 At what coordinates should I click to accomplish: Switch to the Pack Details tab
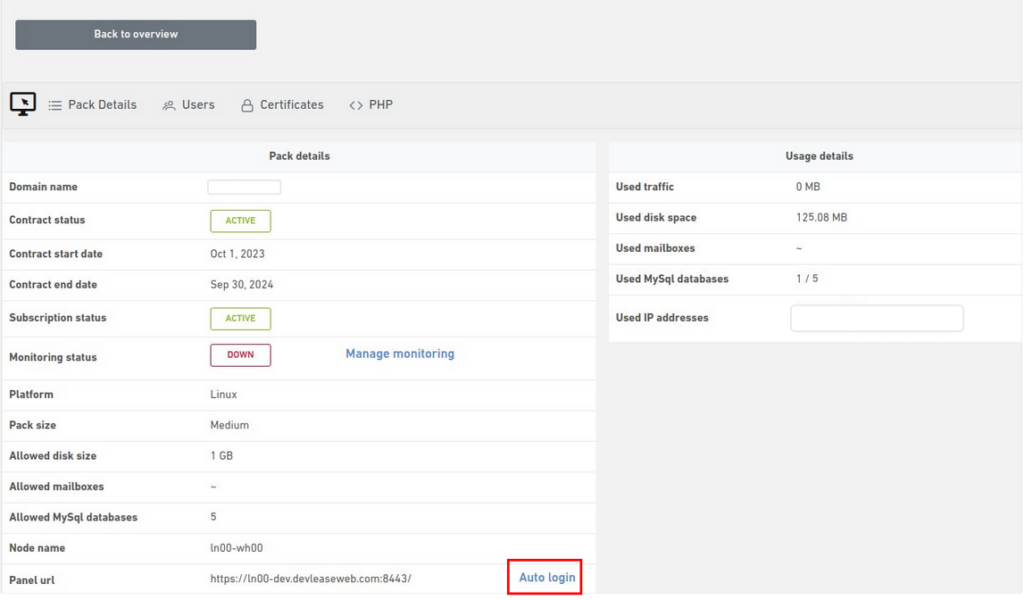[93, 105]
